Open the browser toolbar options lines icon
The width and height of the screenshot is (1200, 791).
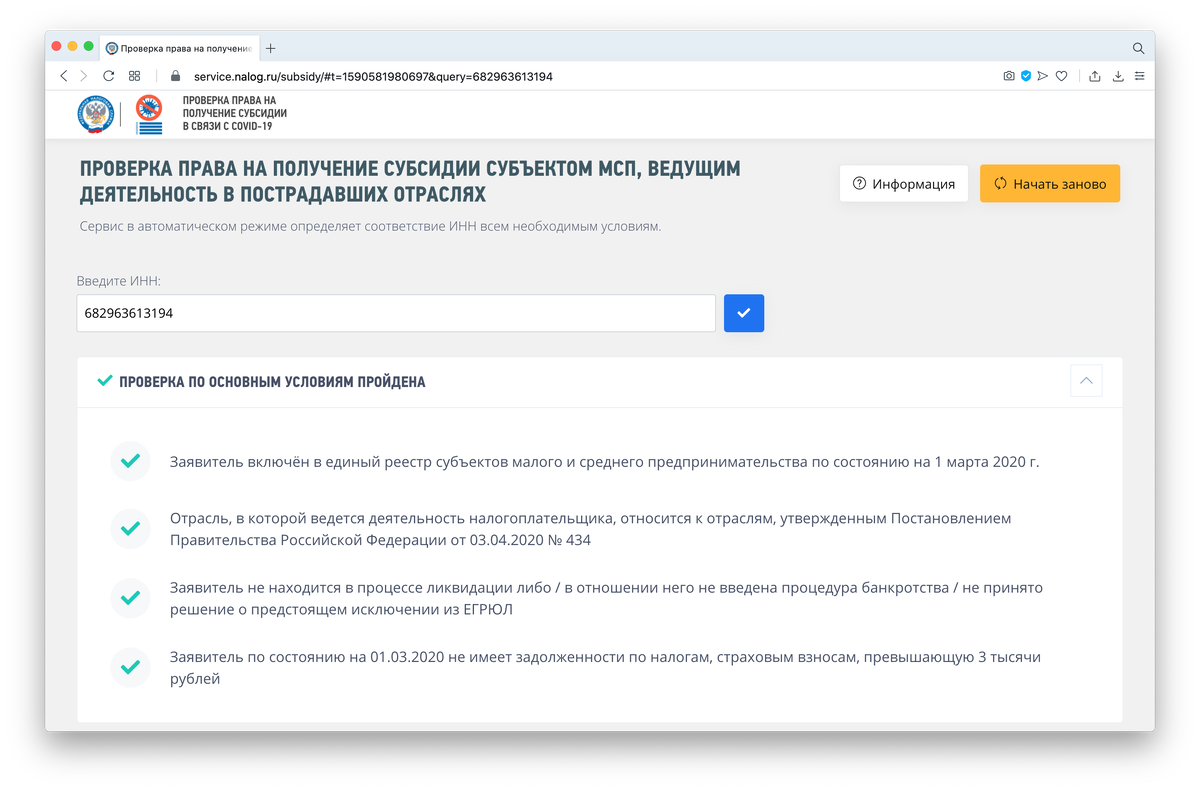pos(1140,75)
